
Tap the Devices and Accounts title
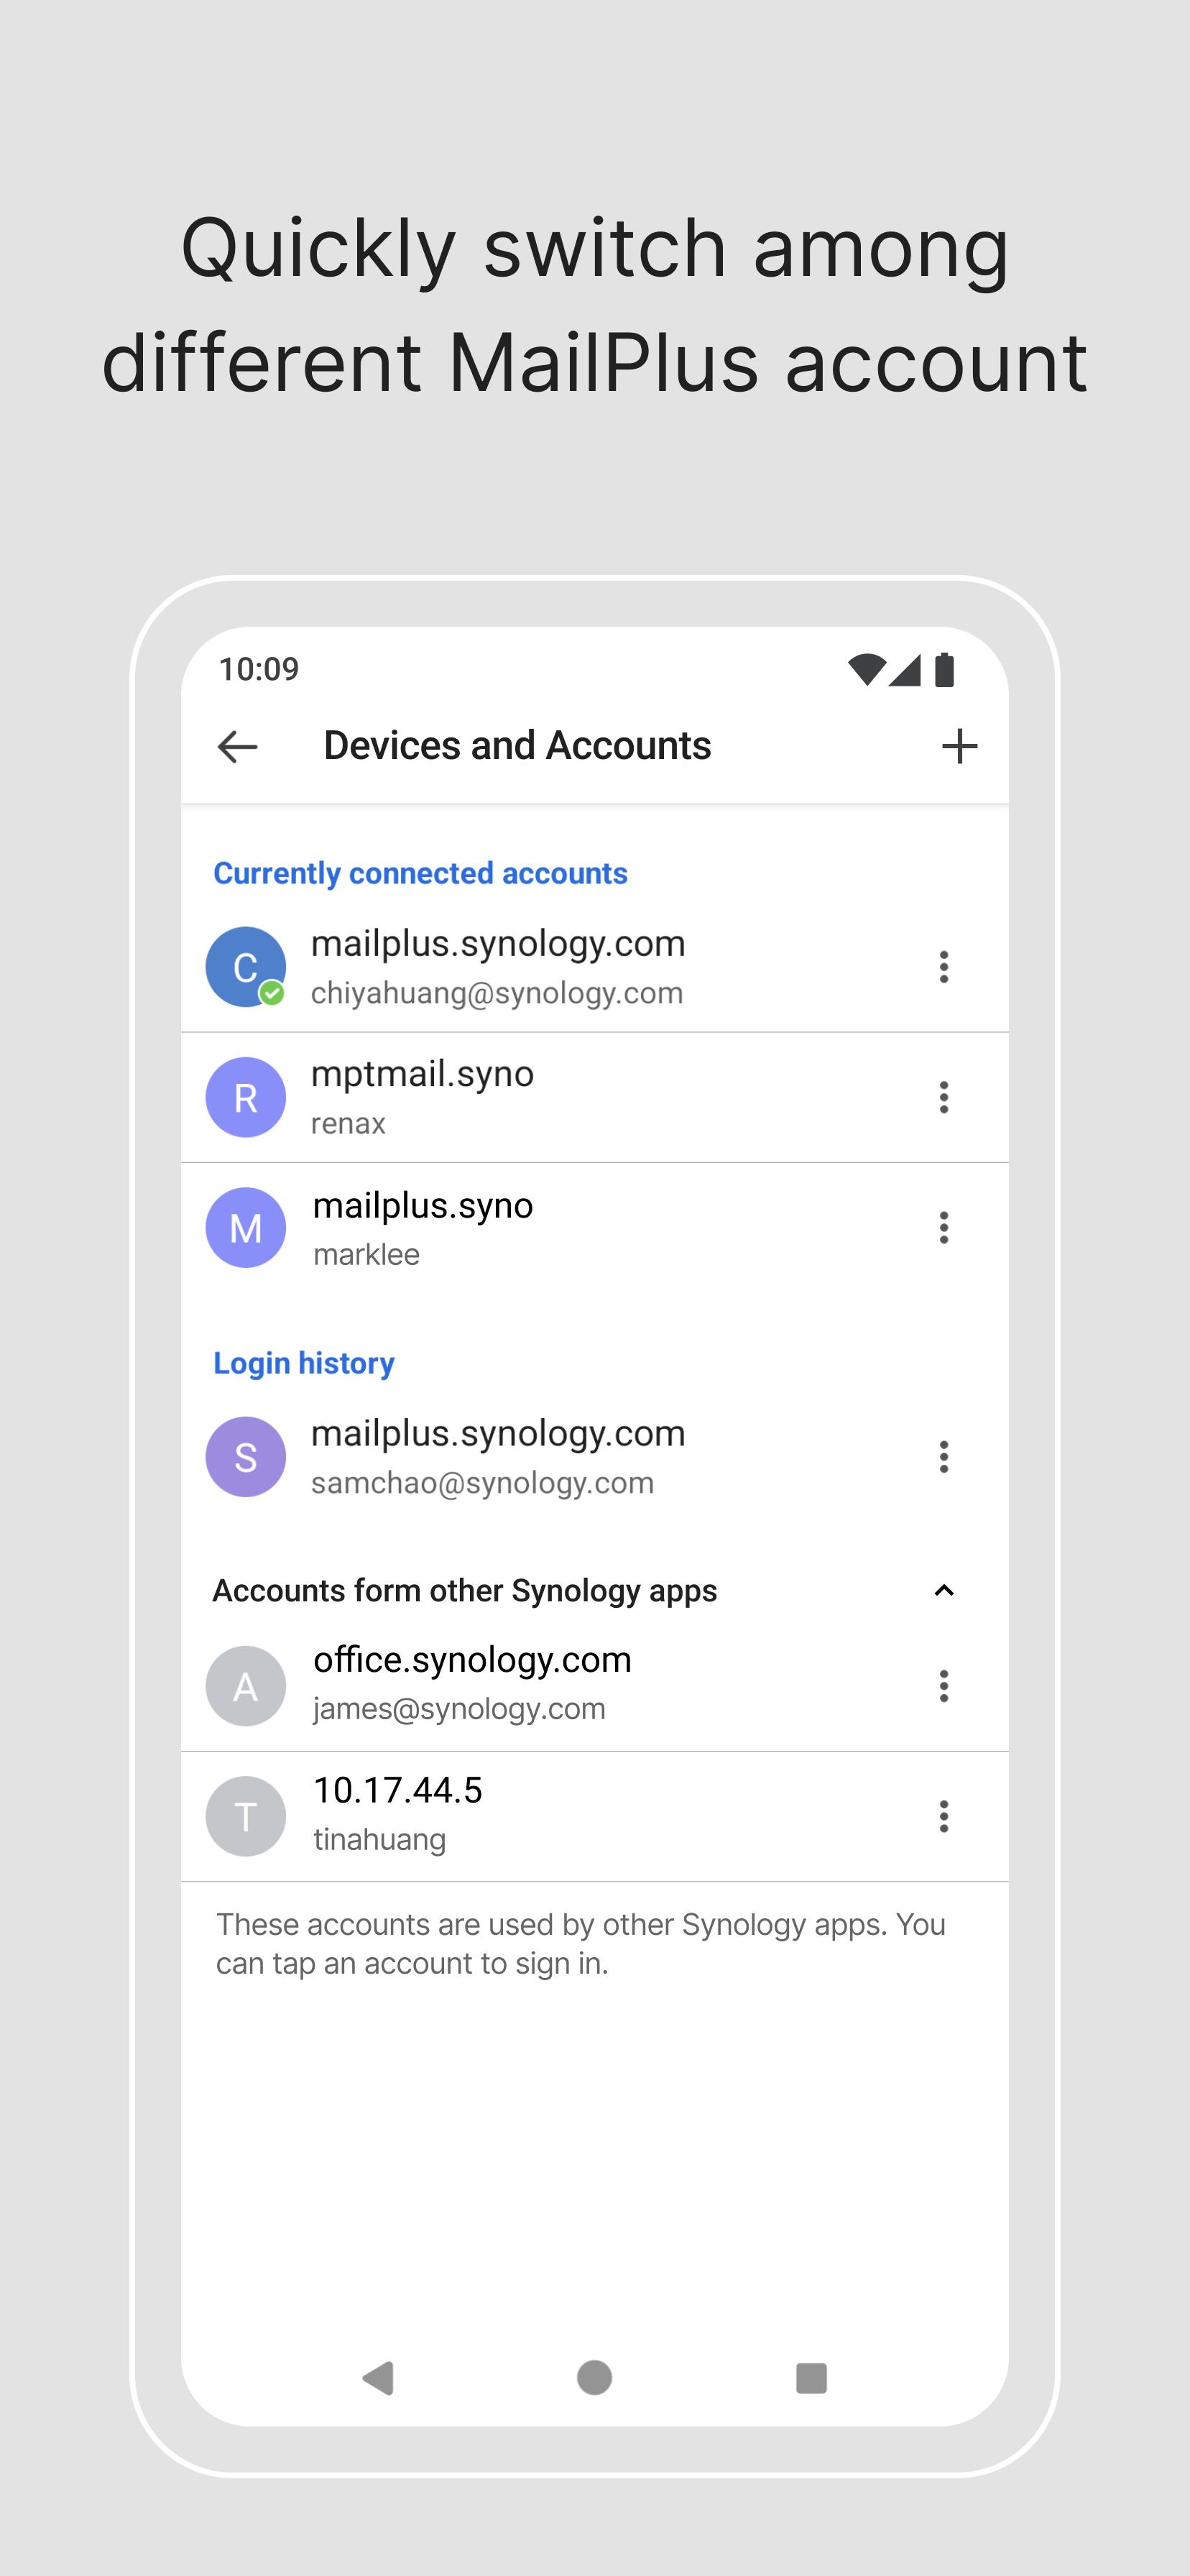pyautogui.click(x=517, y=746)
